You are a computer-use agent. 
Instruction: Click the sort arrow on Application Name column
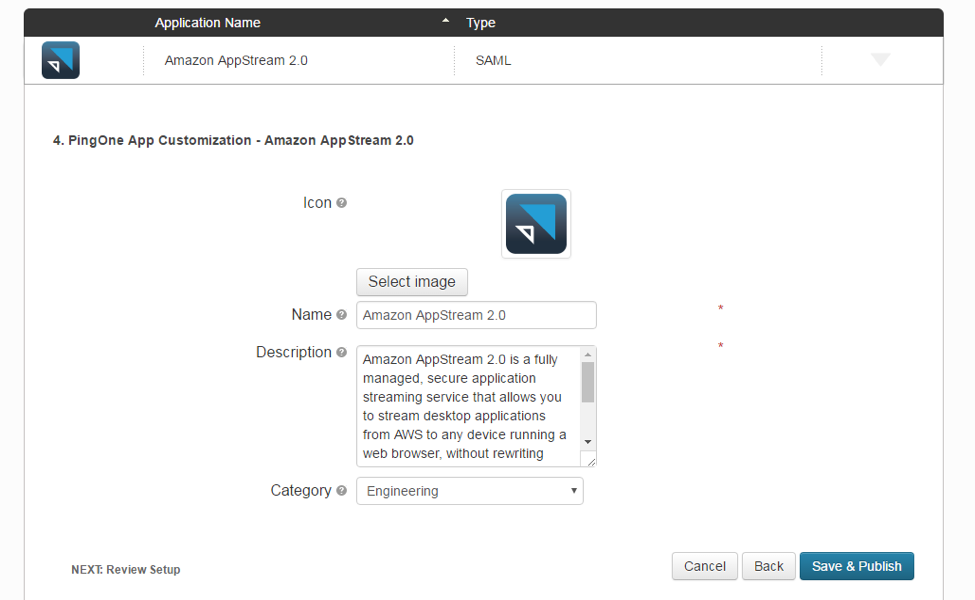[x=446, y=22]
